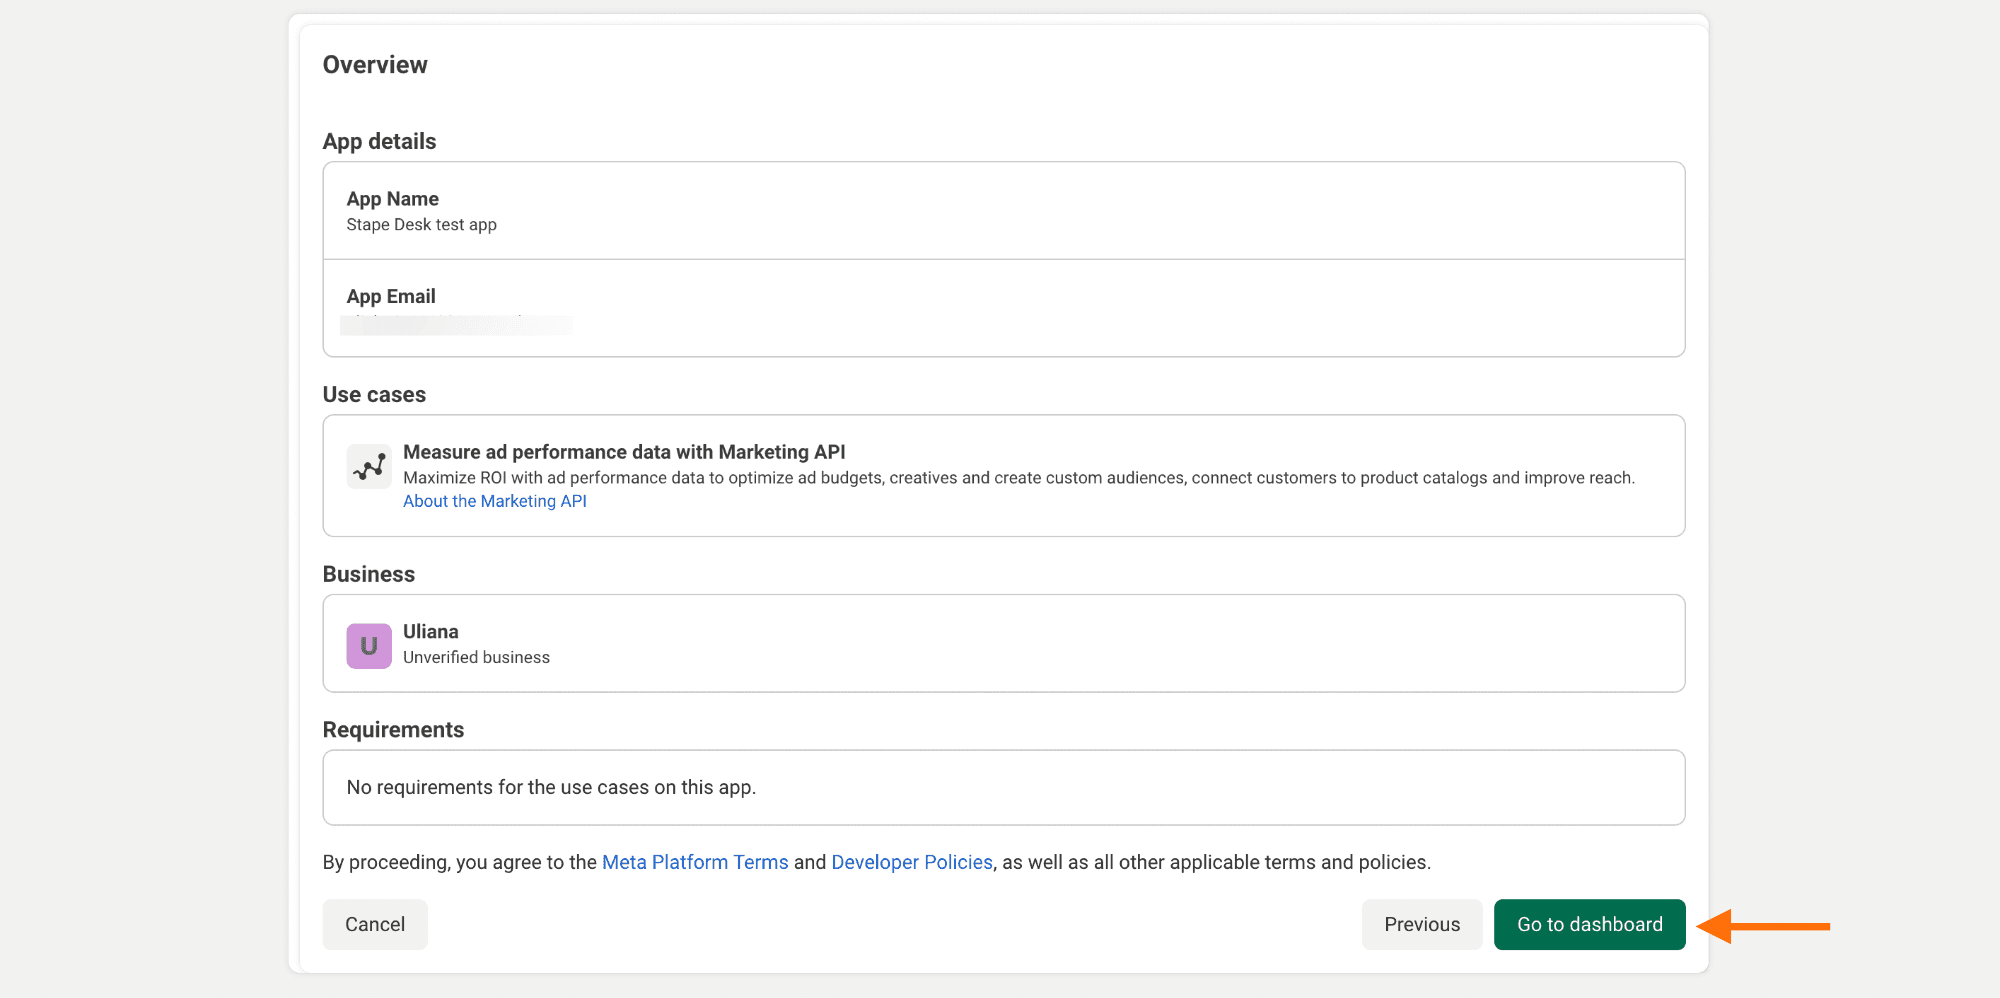Click the Use cases section header
This screenshot has height=998, width=2000.
click(x=374, y=394)
